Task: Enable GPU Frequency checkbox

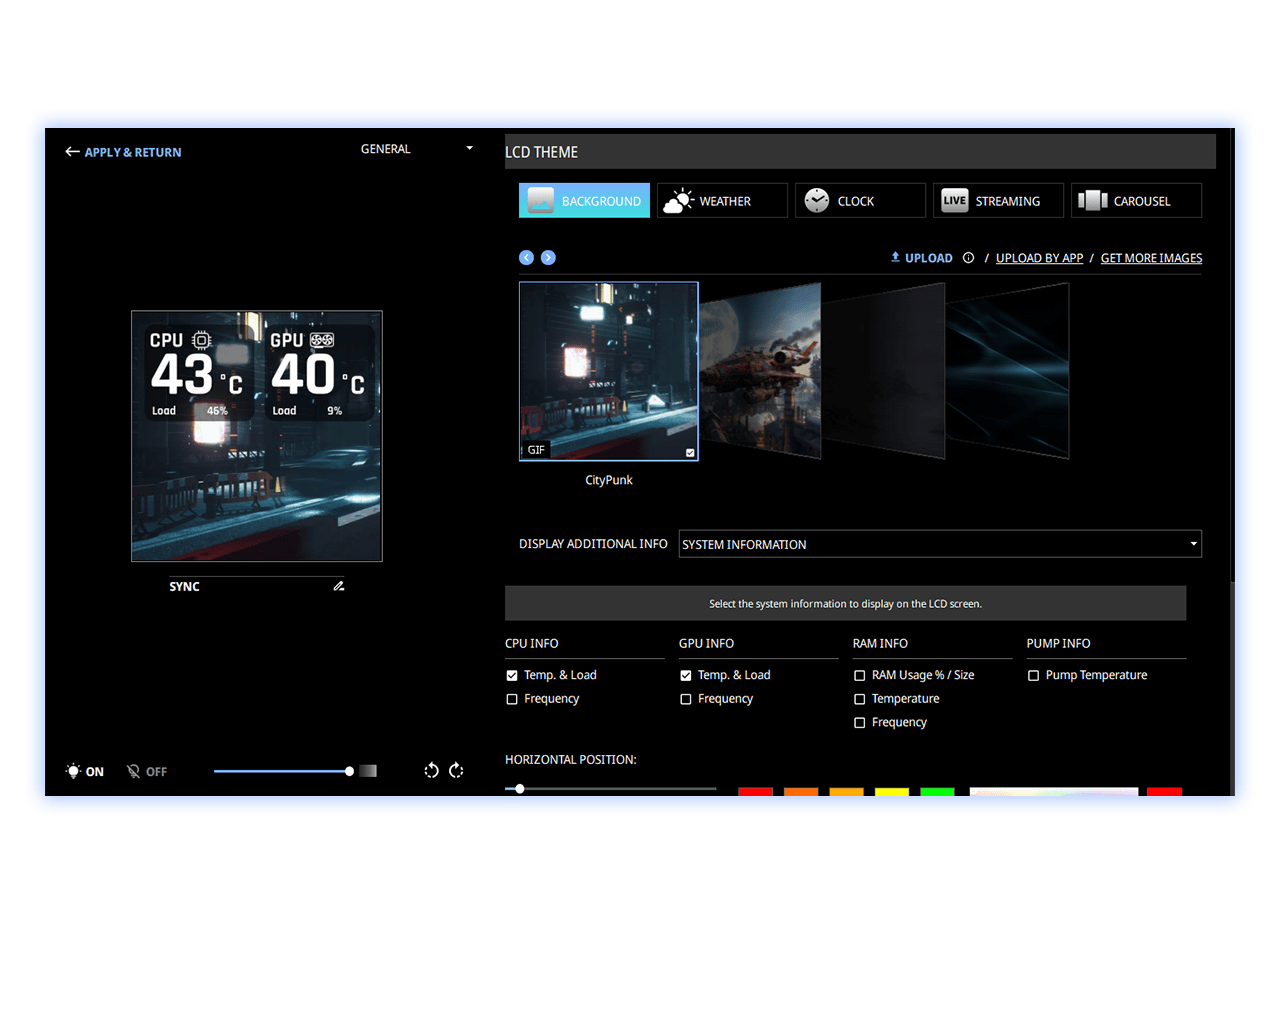Action: [686, 699]
